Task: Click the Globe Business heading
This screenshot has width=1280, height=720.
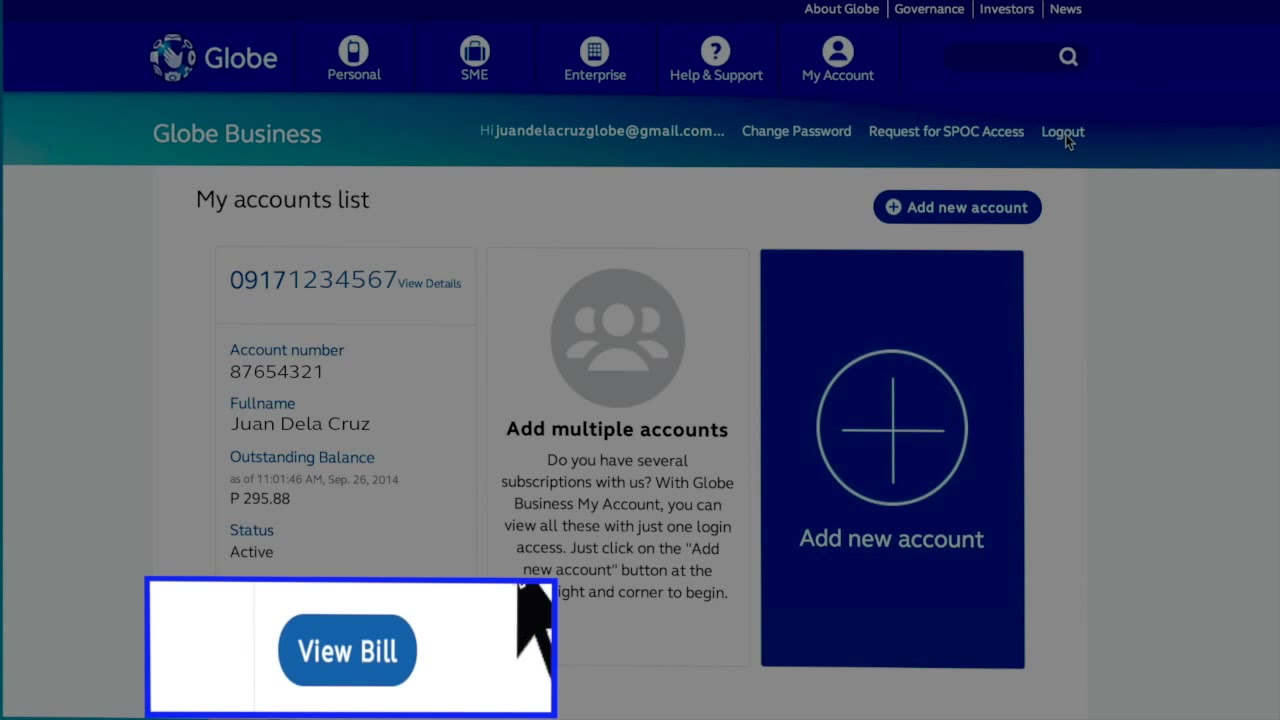Action: tap(237, 134)
